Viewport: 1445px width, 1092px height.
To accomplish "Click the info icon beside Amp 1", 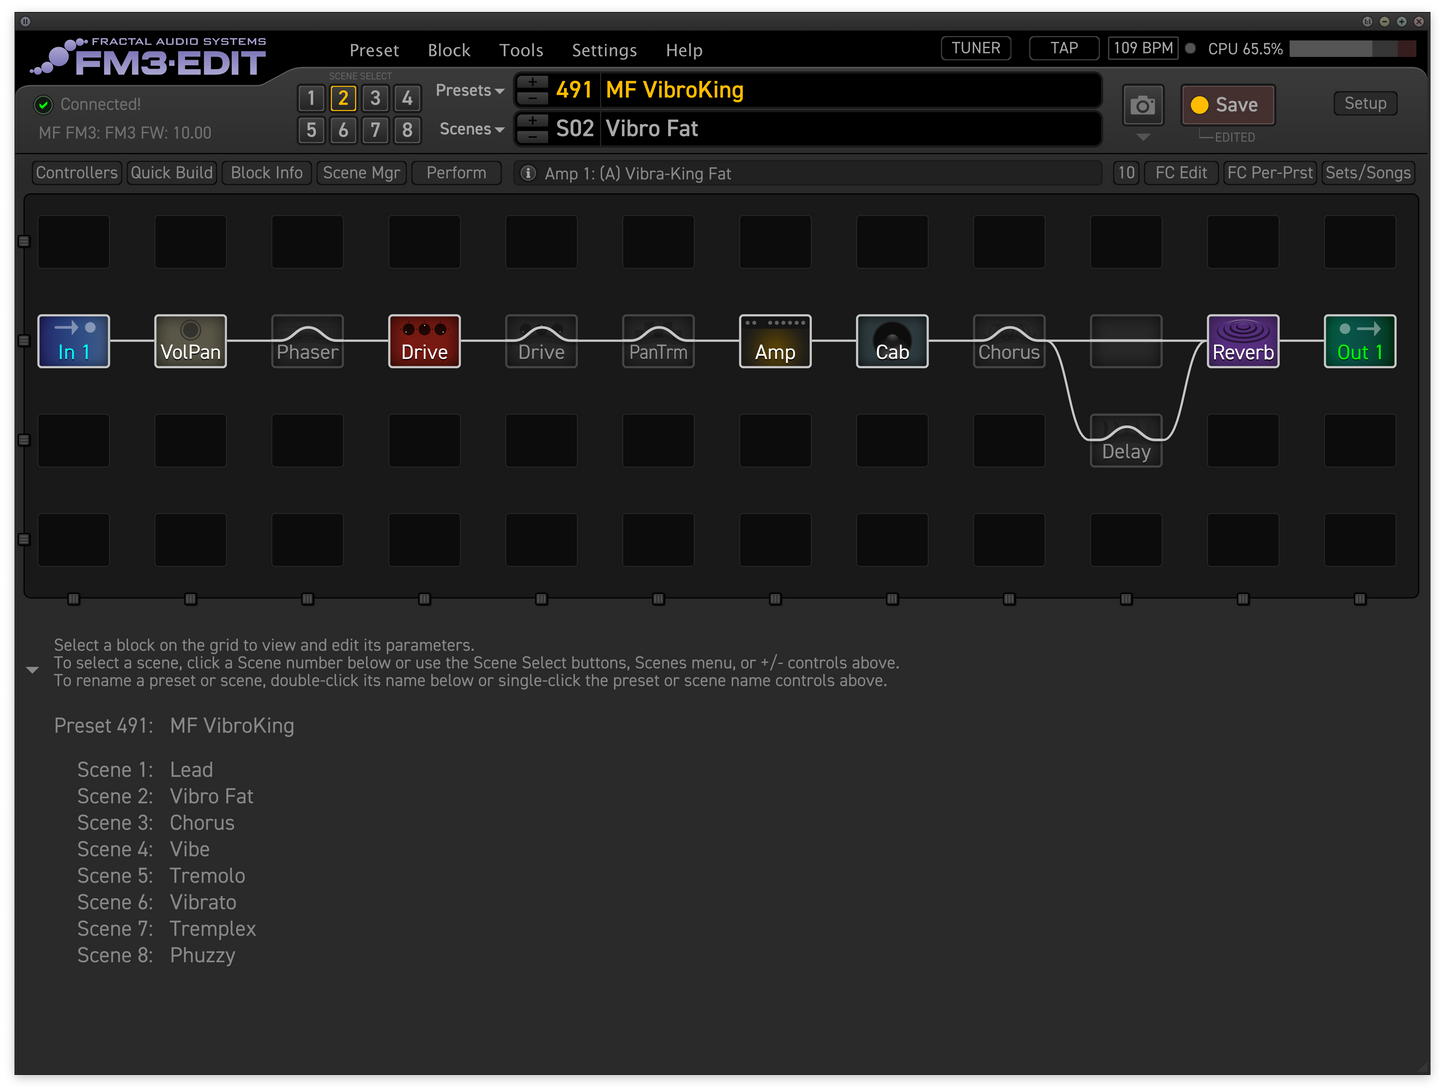I will [529, 173].
